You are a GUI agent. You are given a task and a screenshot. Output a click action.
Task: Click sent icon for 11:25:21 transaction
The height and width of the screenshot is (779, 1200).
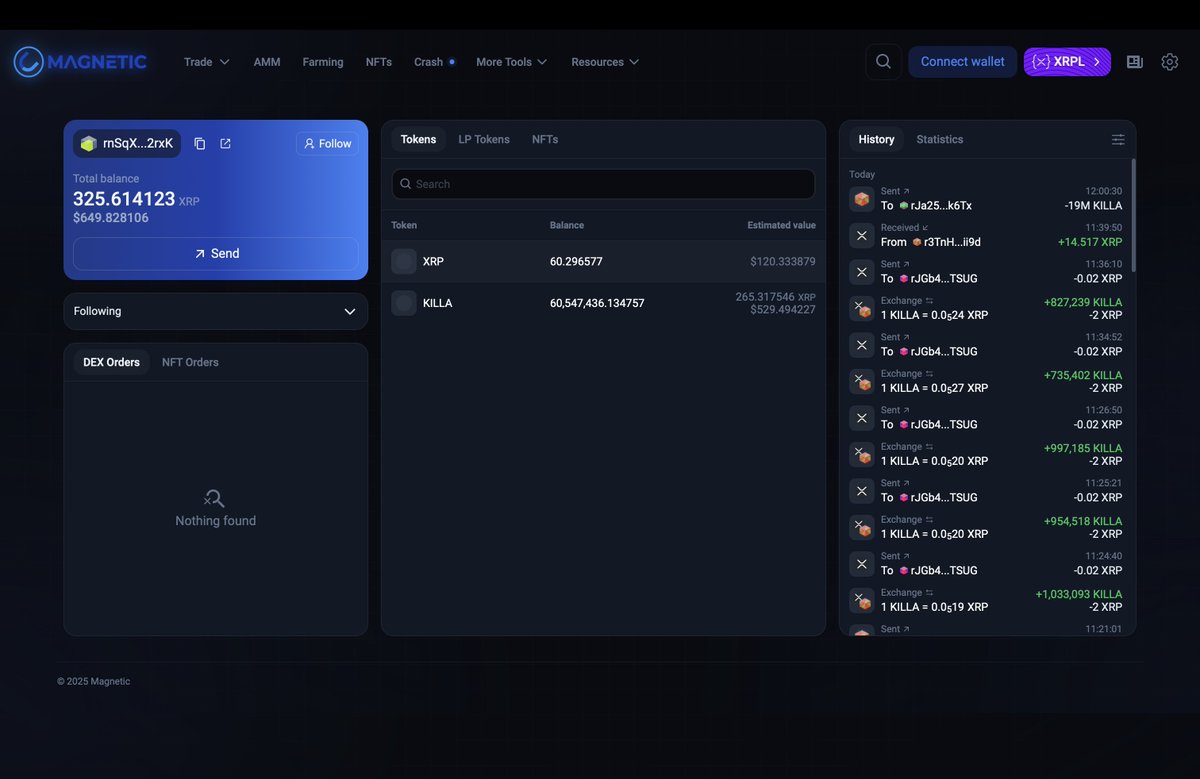point(862,491)
